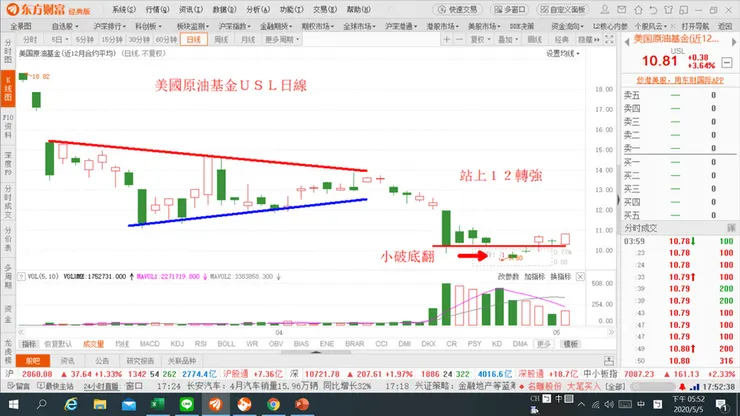Open 分时成交 sidebar tab

[x=8, y=202]
